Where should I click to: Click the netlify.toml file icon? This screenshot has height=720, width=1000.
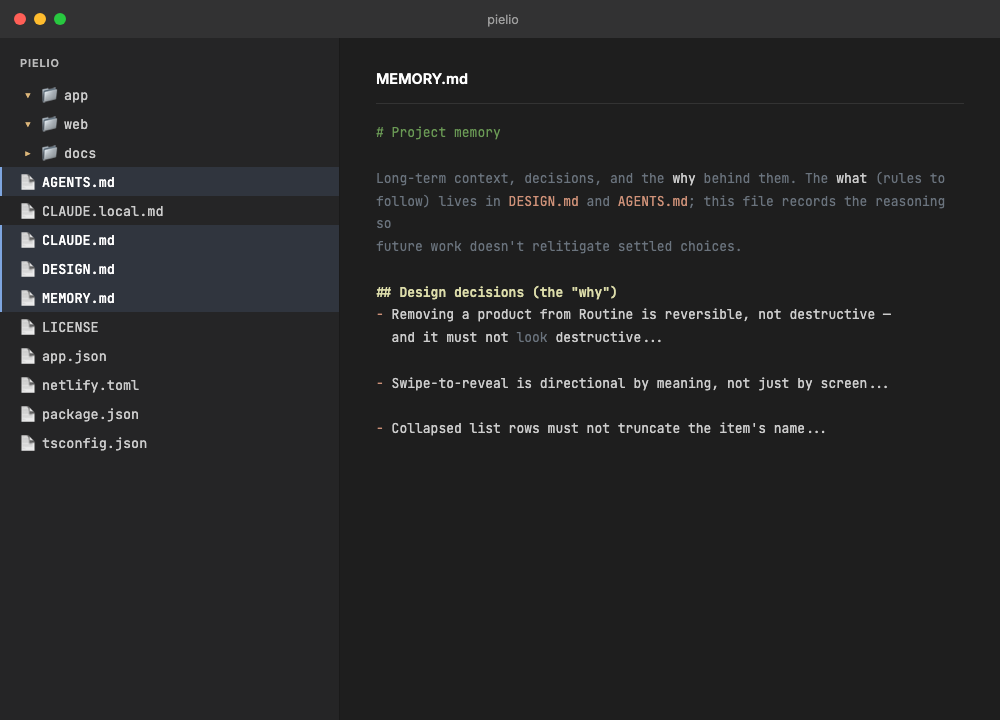[27, 385]
